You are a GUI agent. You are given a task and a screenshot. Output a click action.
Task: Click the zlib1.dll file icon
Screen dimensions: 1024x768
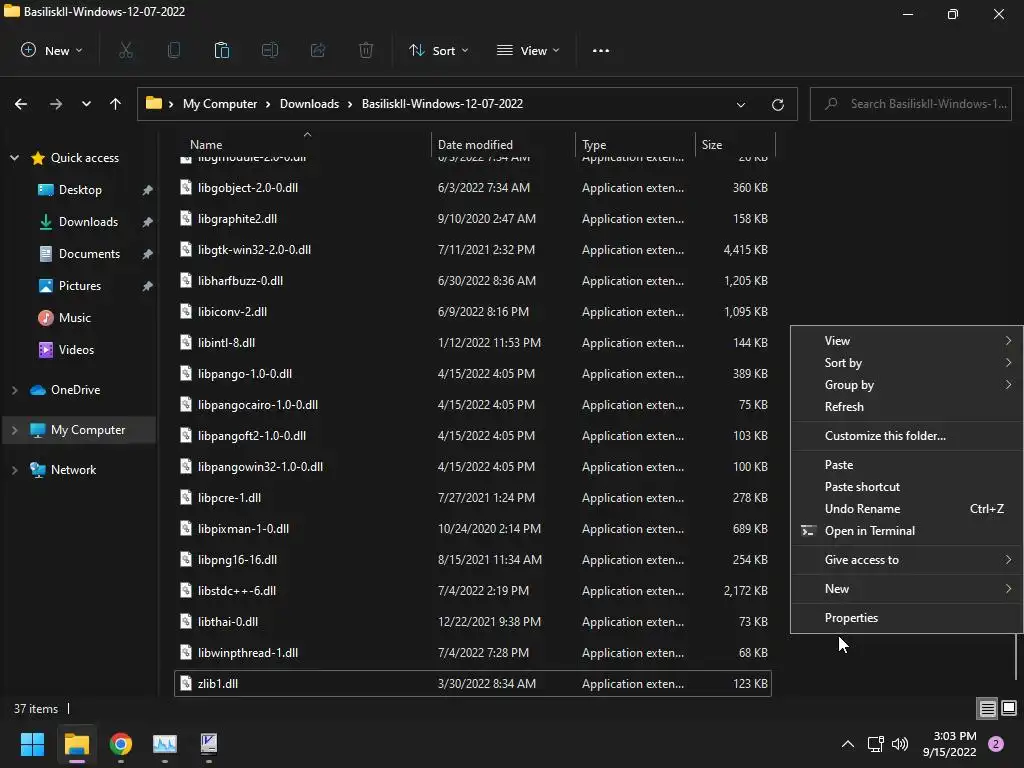tap(186, 683)
